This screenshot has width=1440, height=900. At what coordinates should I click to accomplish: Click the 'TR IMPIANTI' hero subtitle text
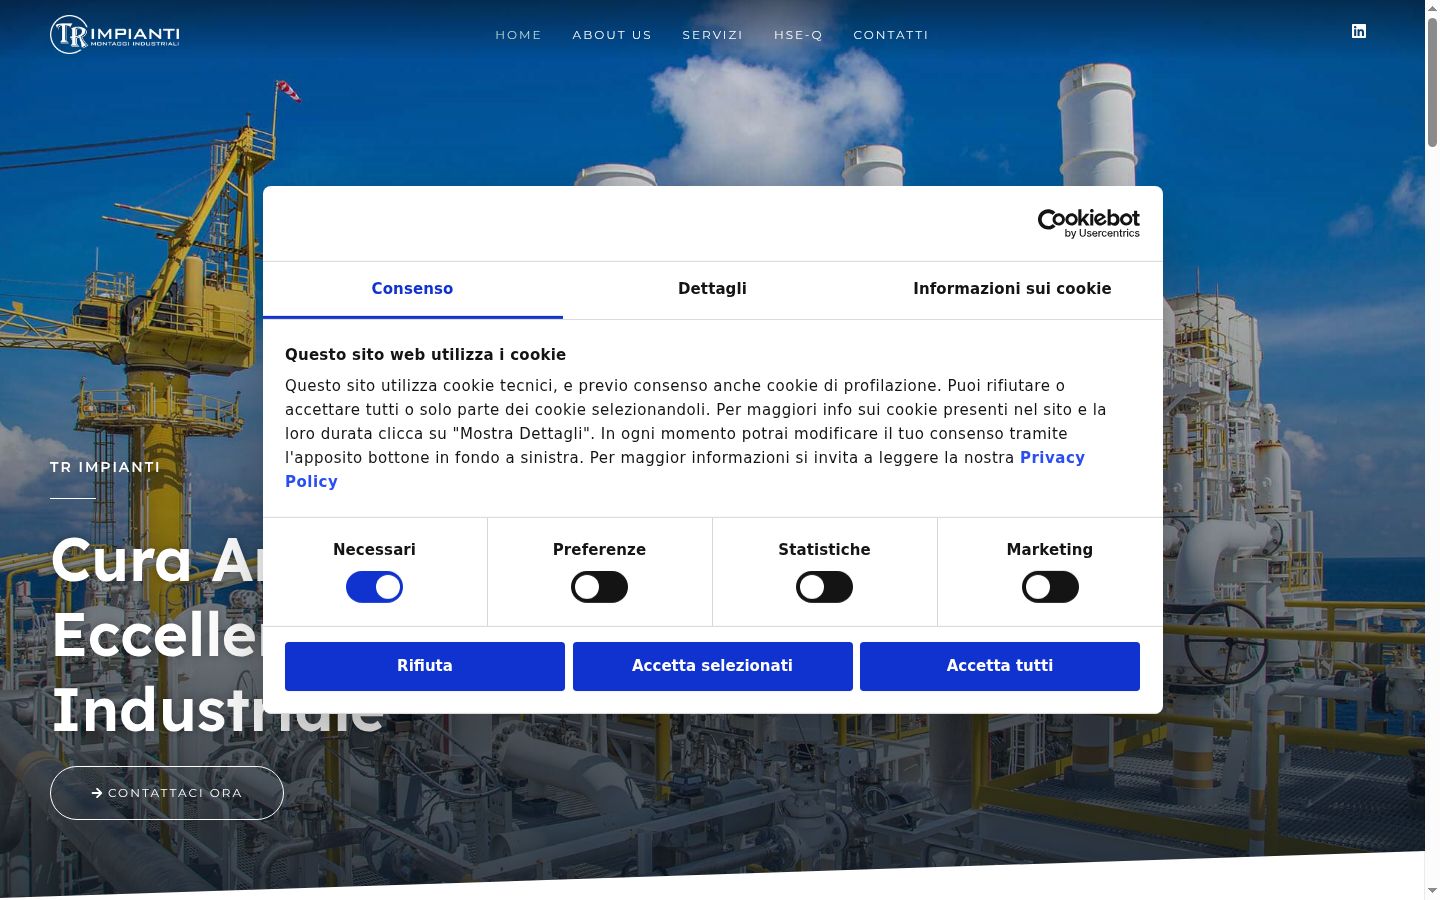[x=105, y=467]
